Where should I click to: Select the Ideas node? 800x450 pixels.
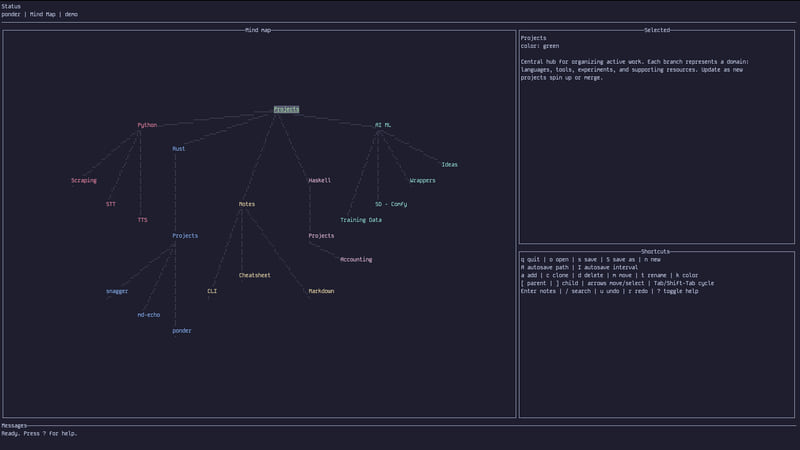(x=449, y=165)
